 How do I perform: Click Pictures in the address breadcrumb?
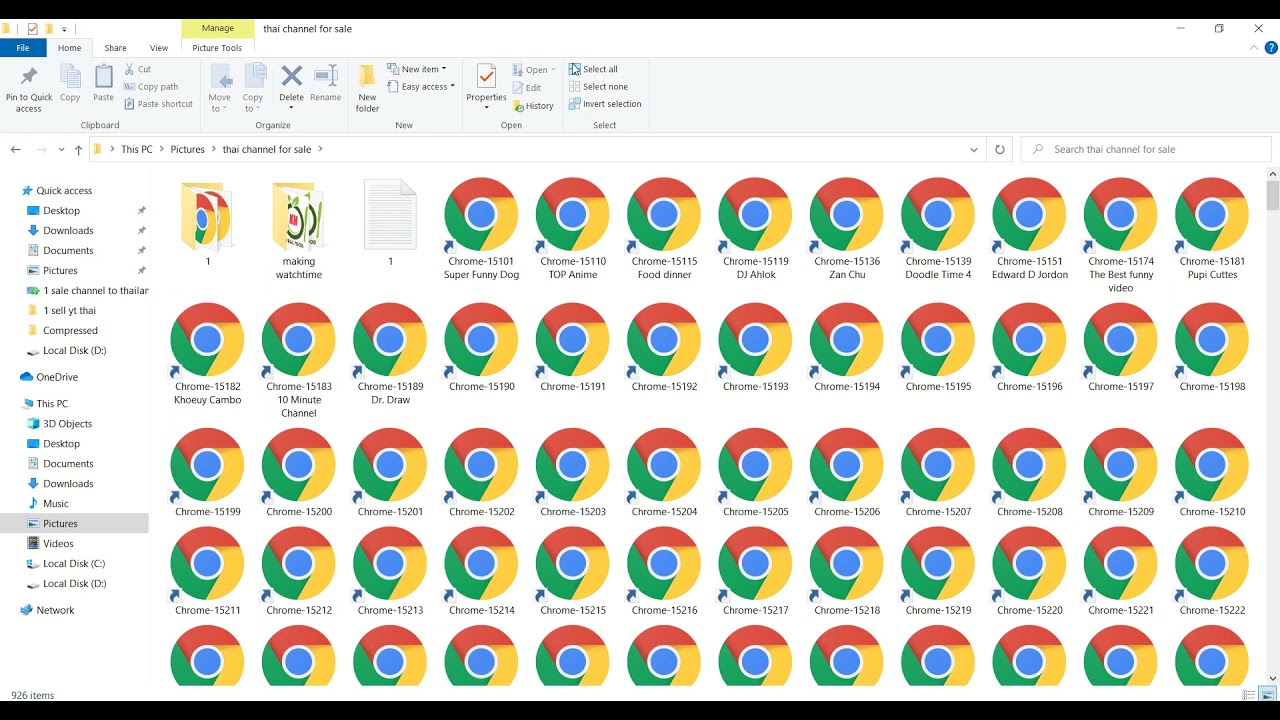click(187, 149)
